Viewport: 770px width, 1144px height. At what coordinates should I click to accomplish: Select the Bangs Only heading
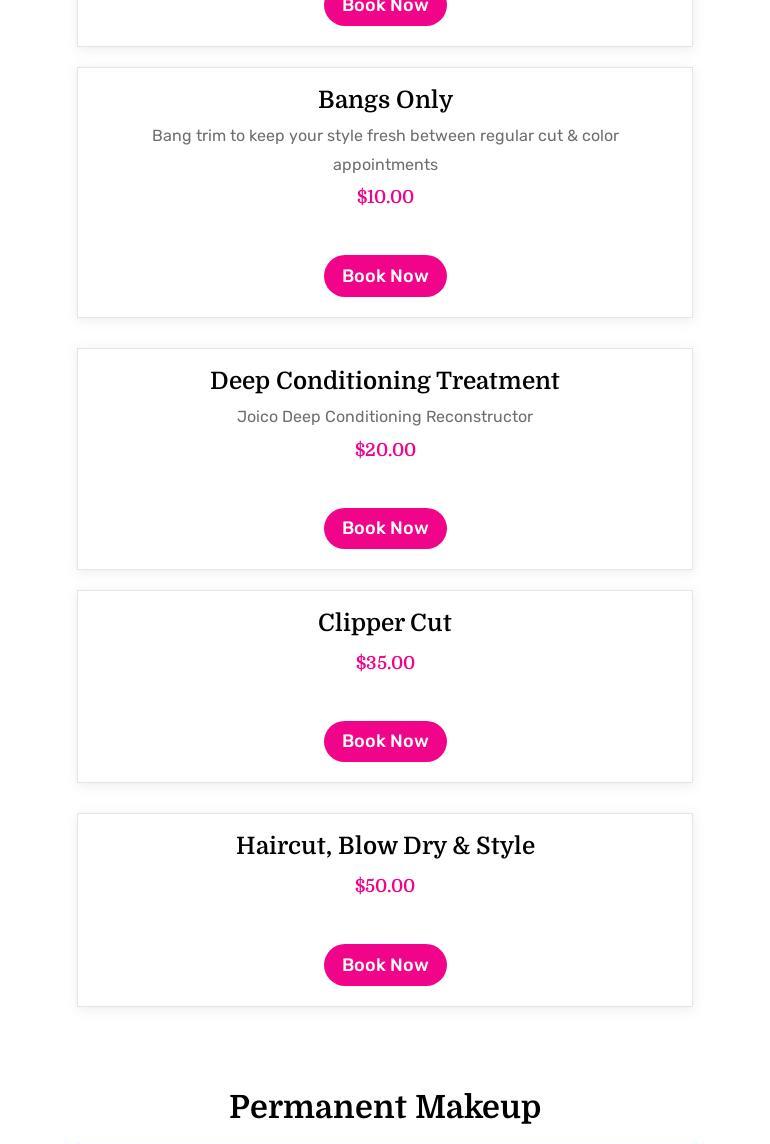point(385,100)
